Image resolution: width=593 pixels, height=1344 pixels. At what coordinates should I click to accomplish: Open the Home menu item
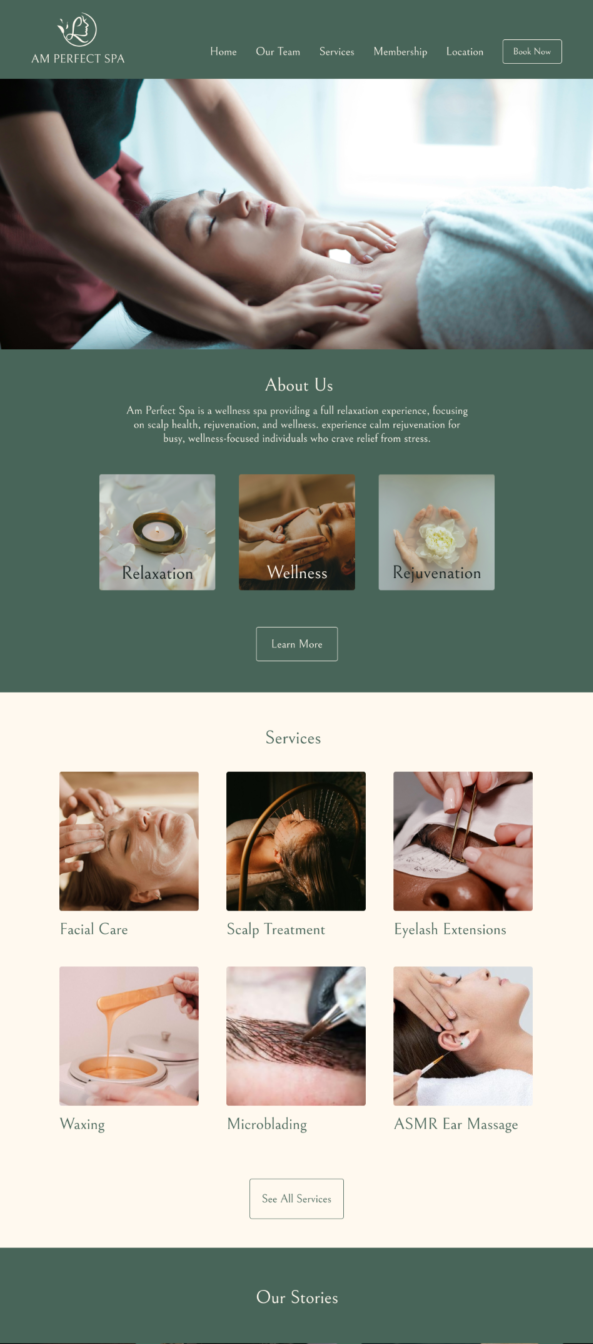coord(223,52)
